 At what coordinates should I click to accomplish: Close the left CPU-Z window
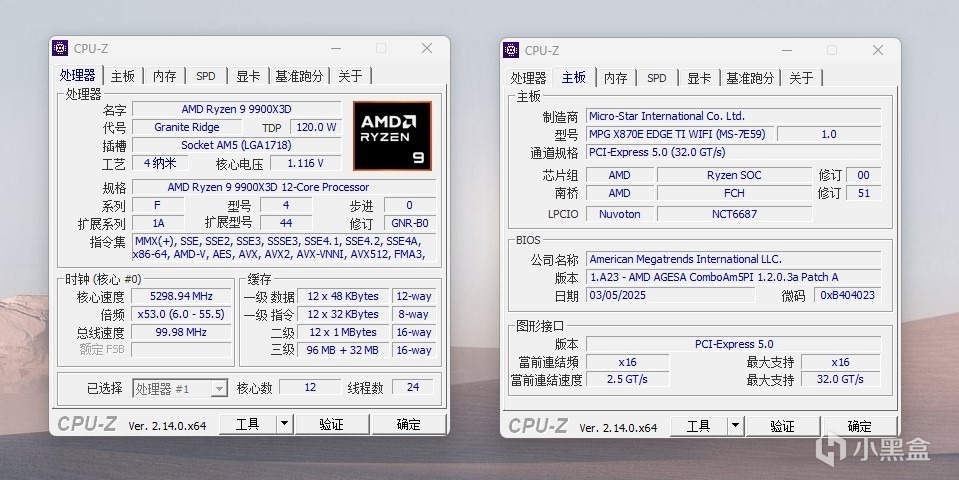coord(427,48)
